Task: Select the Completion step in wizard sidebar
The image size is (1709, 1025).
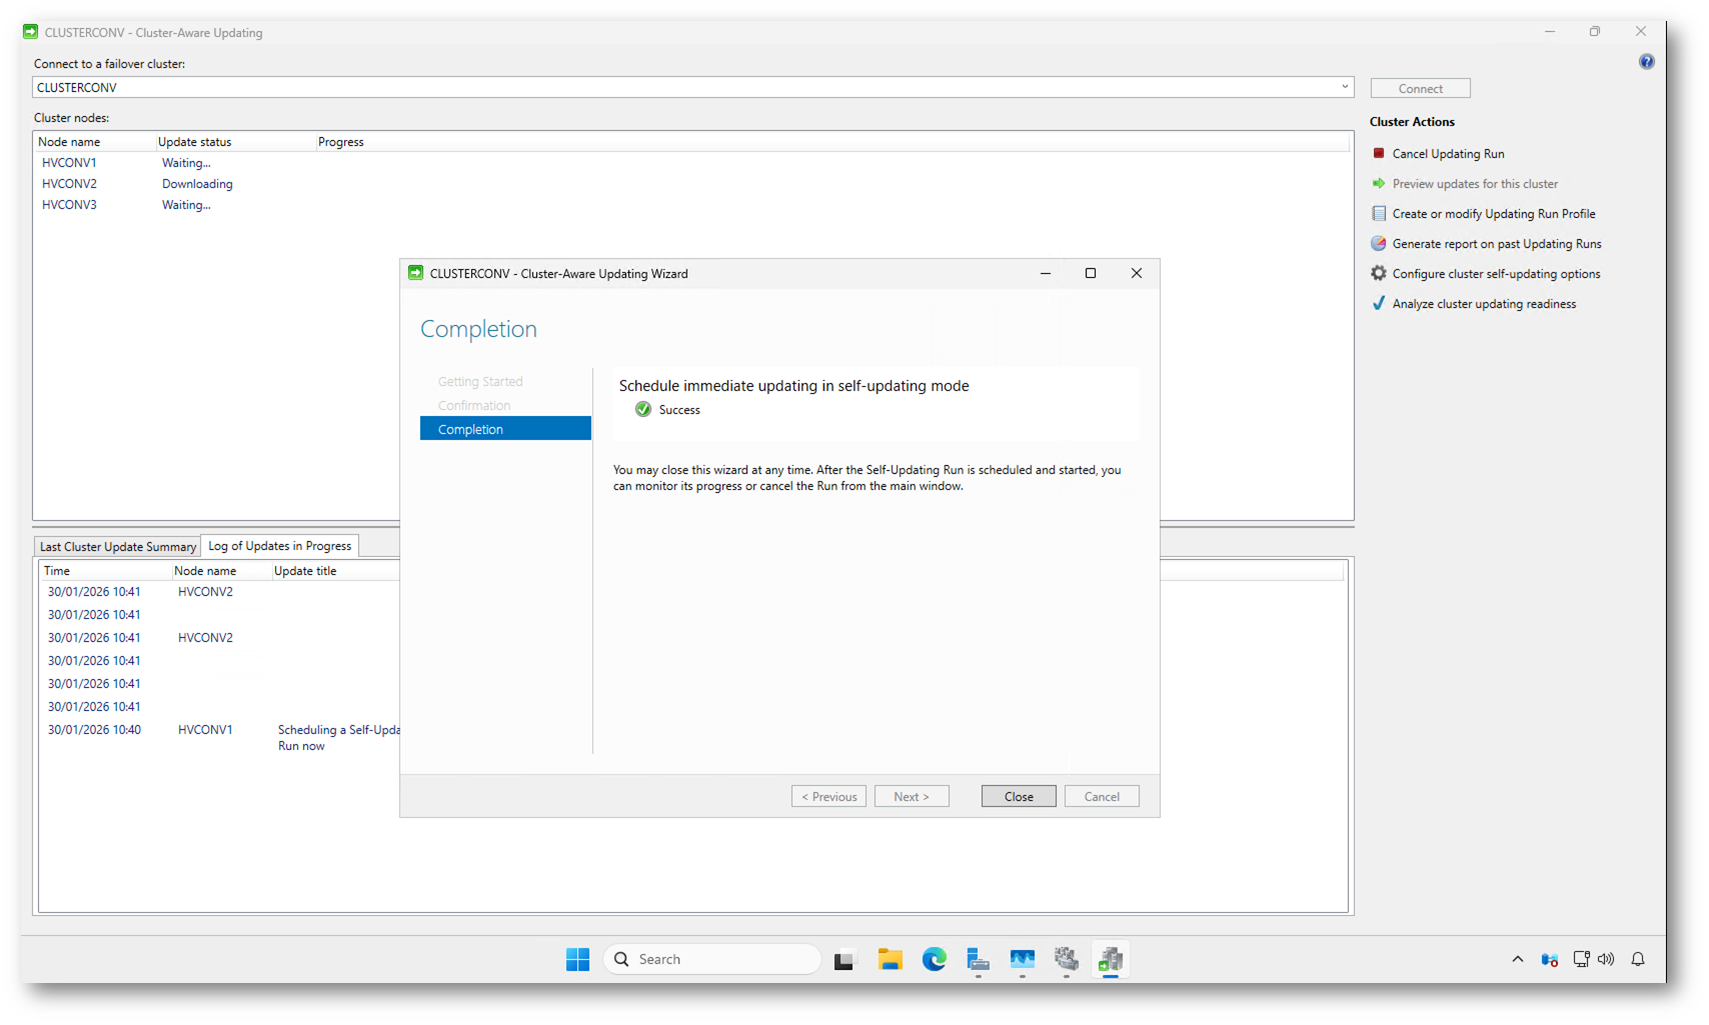Action: tap(505, 429)
